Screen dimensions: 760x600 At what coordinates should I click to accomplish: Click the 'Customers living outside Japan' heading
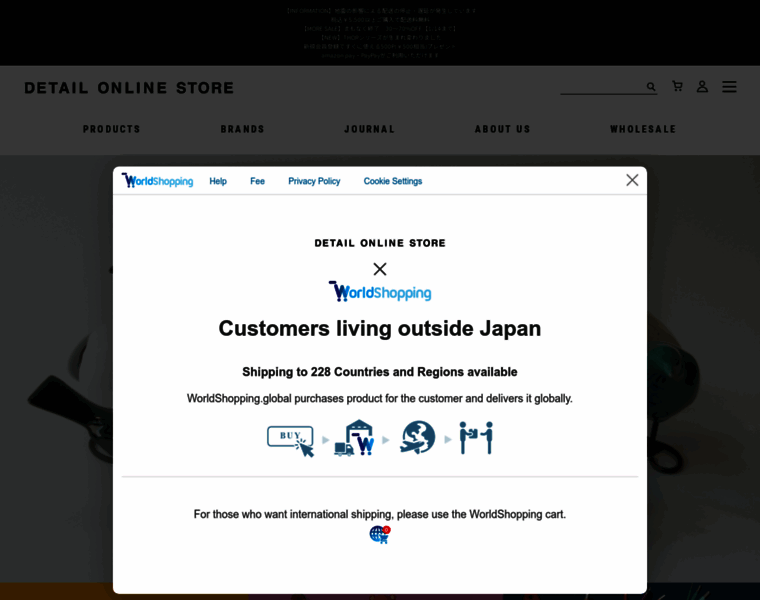point(380,329)
